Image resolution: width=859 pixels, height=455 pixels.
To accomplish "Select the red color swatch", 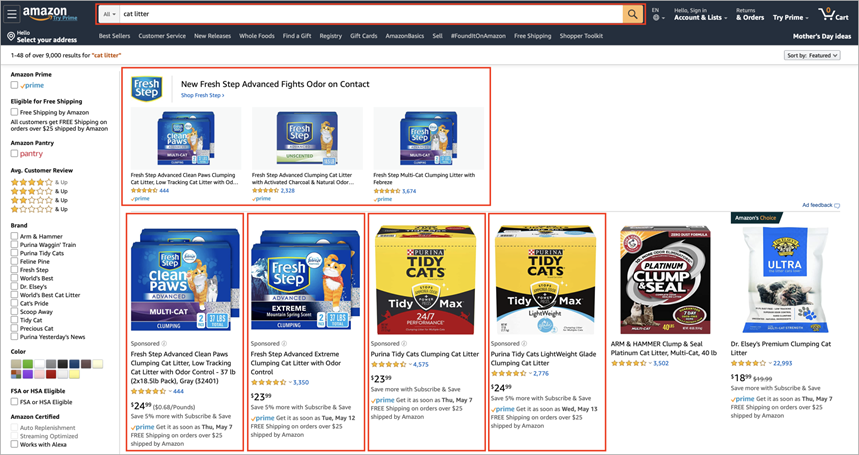I will [x=51, y=375].
